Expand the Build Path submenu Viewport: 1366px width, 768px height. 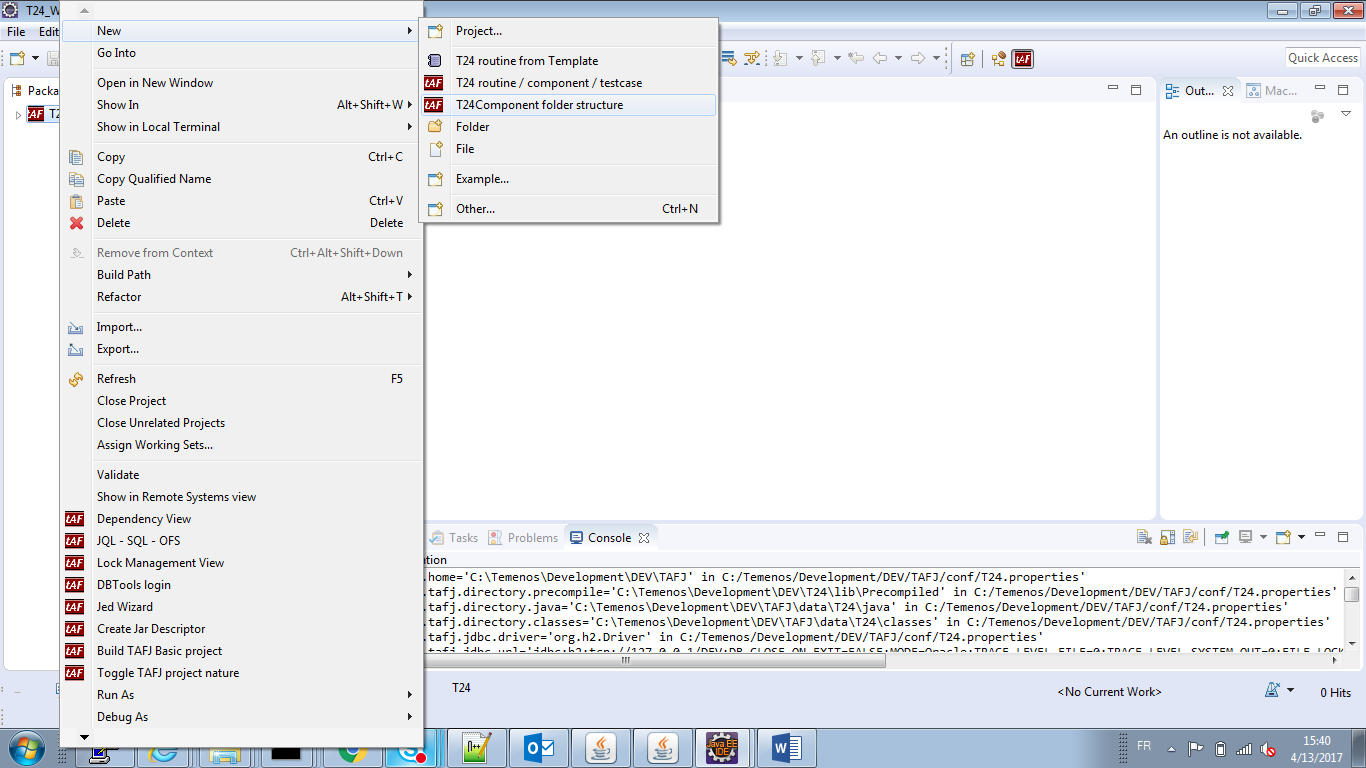click(x=124, y=275)
